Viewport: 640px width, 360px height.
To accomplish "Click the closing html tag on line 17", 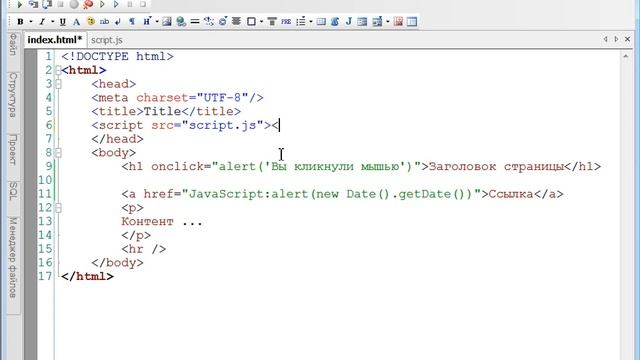I will pyautogui.click(x=87, y=276).
